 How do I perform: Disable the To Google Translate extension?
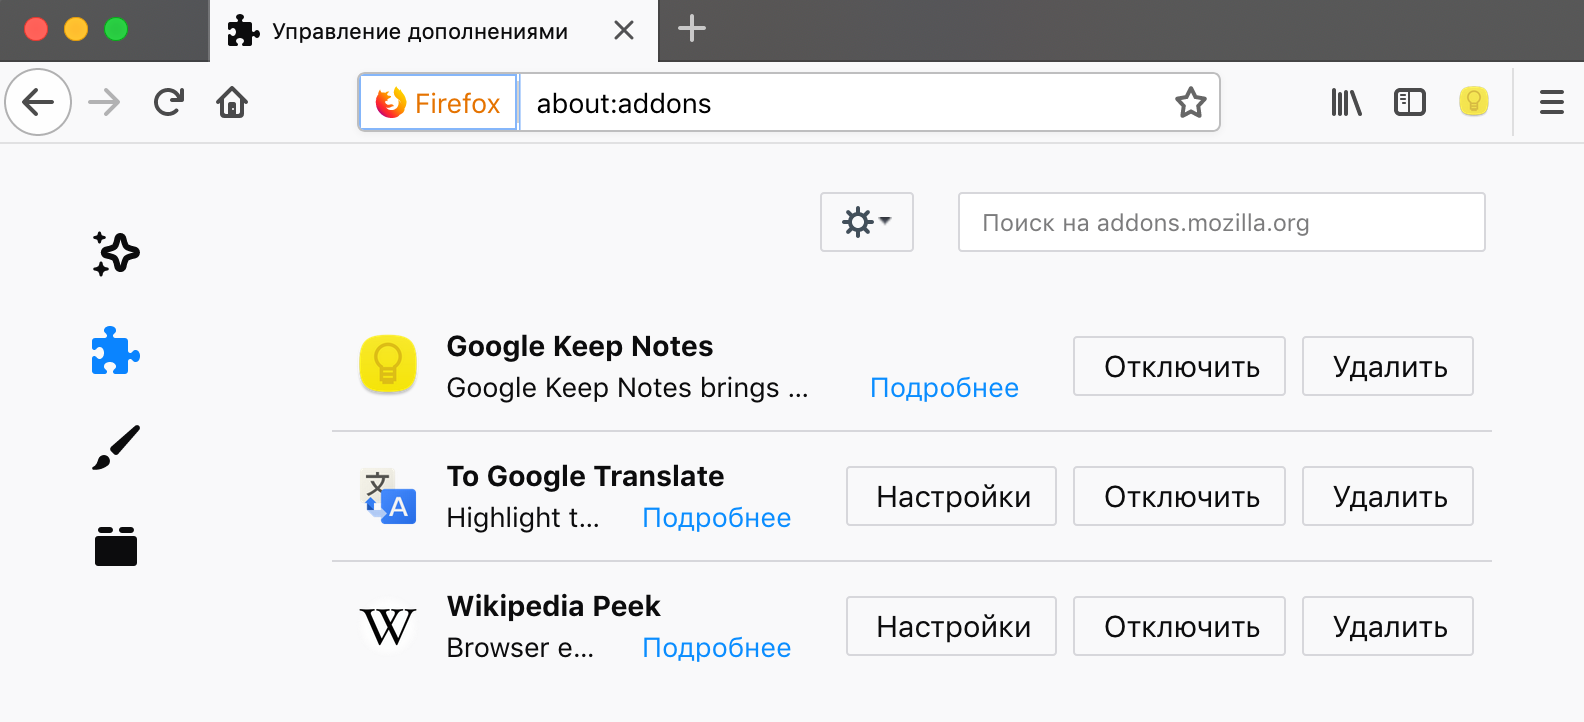[x=1180, y=497]
